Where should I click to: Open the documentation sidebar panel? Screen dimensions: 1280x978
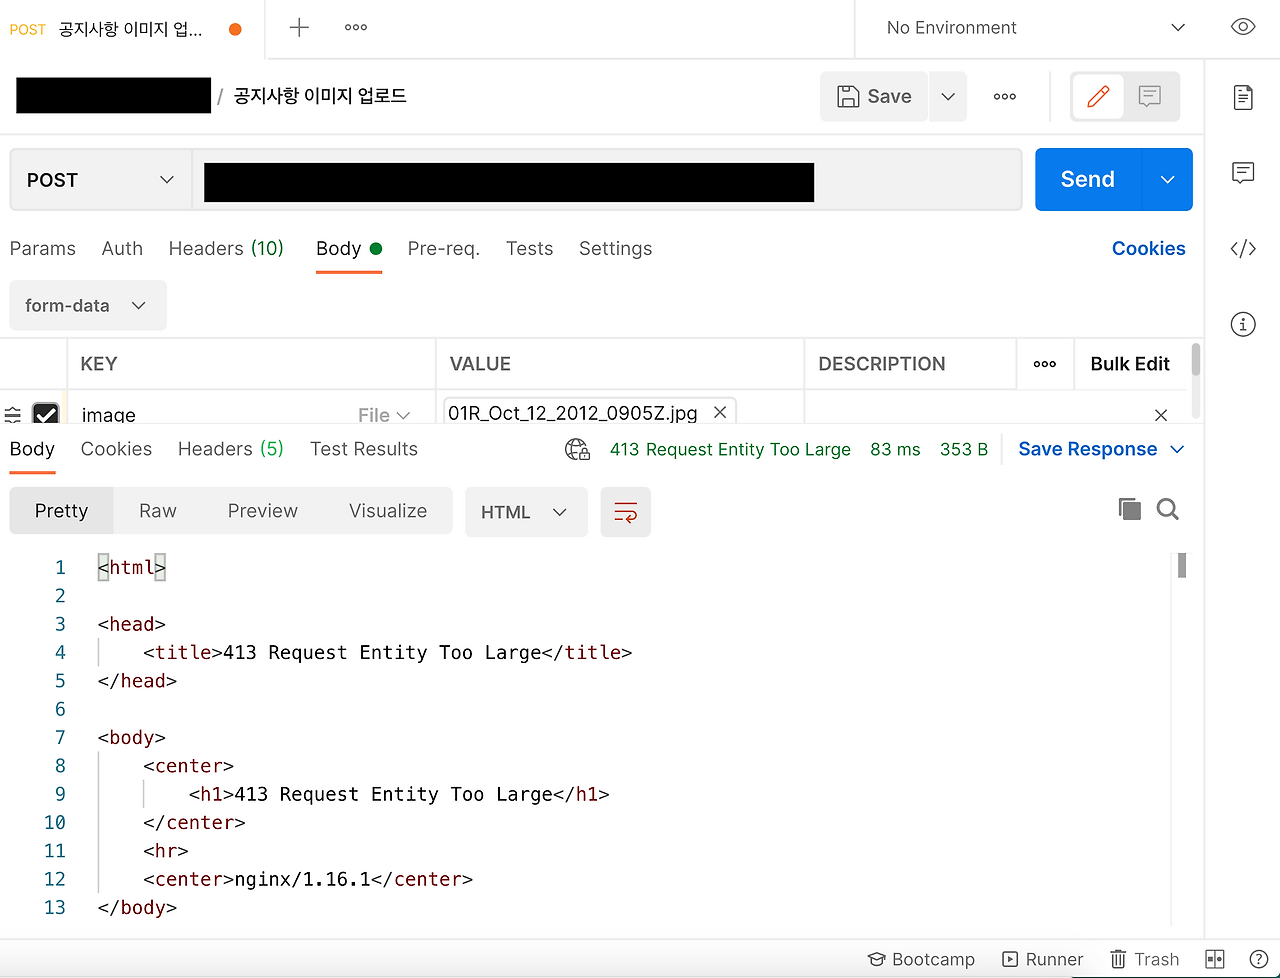pos(1242,97)
